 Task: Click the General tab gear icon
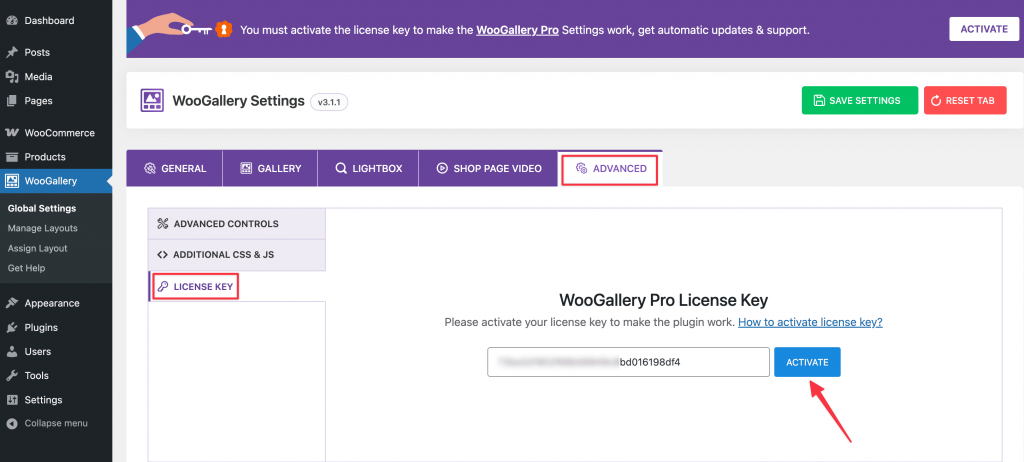tap(150, 169)
